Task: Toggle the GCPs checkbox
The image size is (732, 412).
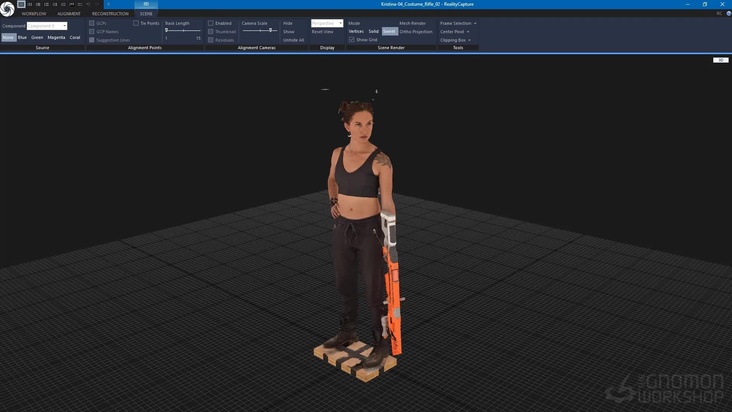Action: click(92, 23)
